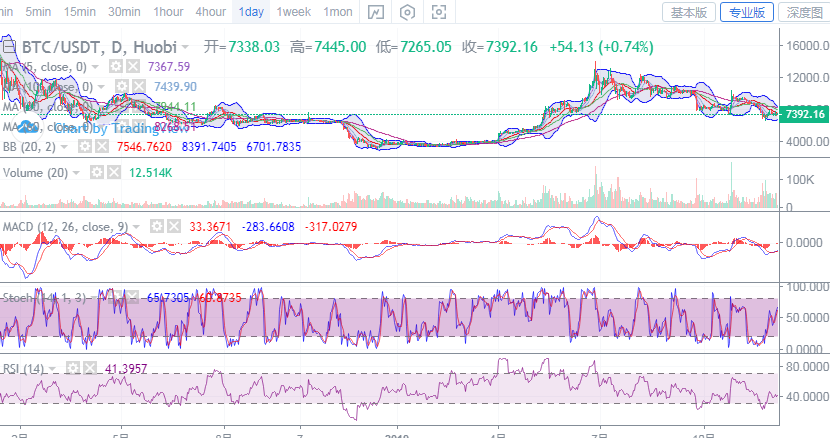Select the 4hour interval tab

tap(210, 12)
